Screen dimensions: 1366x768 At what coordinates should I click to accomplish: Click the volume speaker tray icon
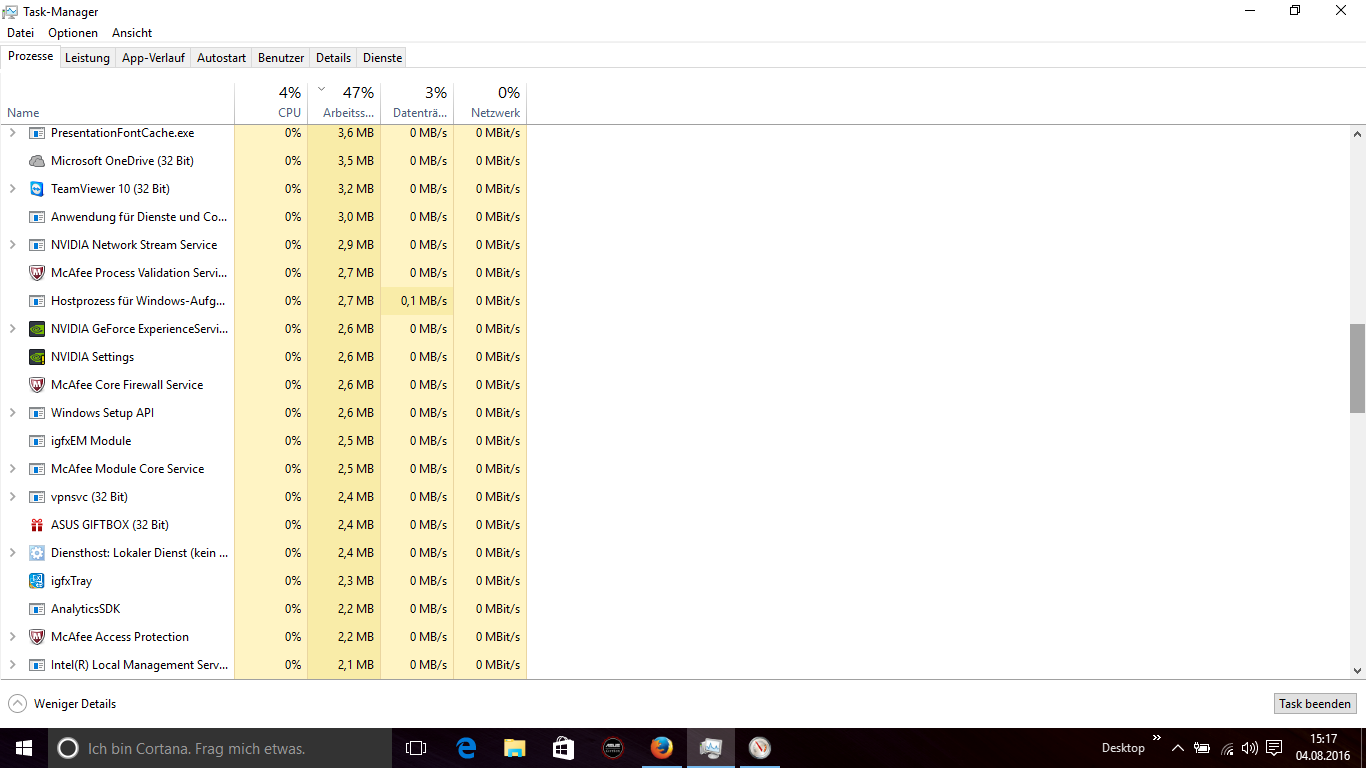coord(1249,748)
